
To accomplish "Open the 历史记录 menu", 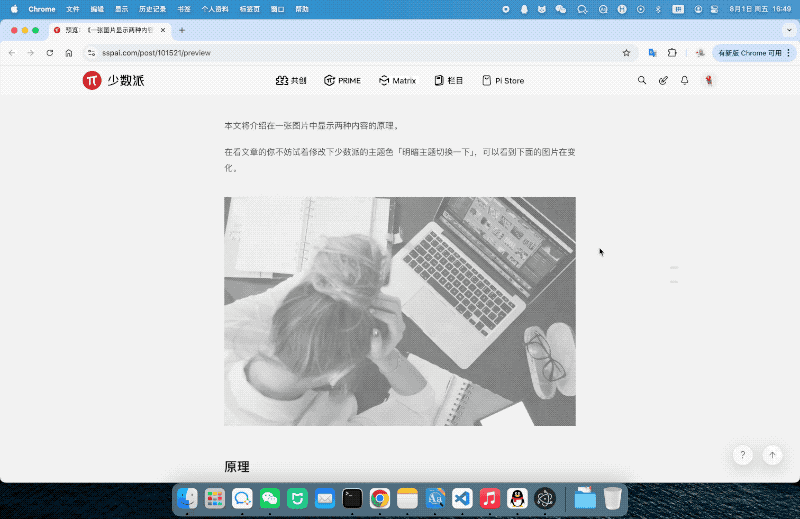I will coord(152,9).
